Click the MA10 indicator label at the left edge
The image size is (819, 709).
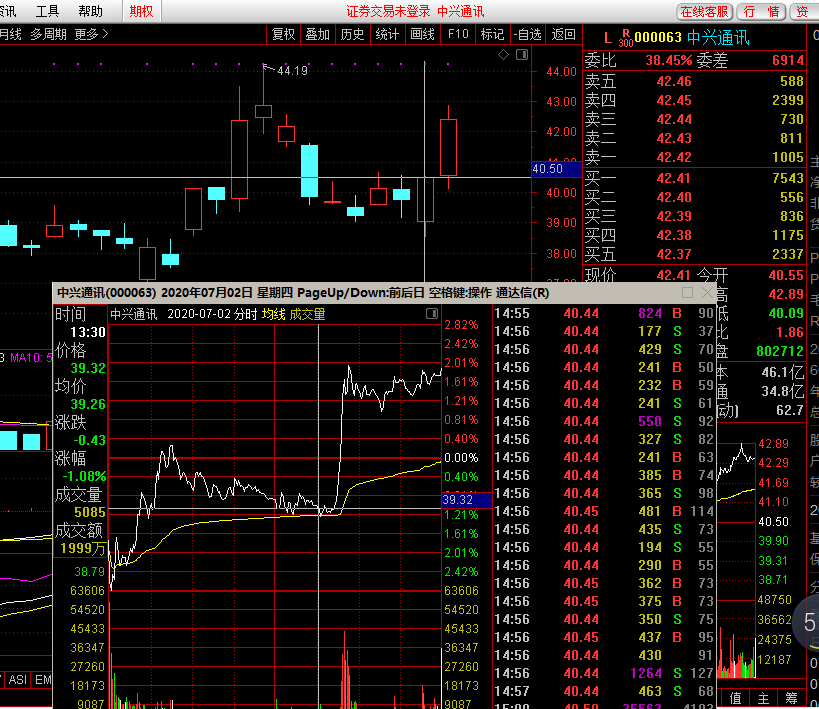30,358
